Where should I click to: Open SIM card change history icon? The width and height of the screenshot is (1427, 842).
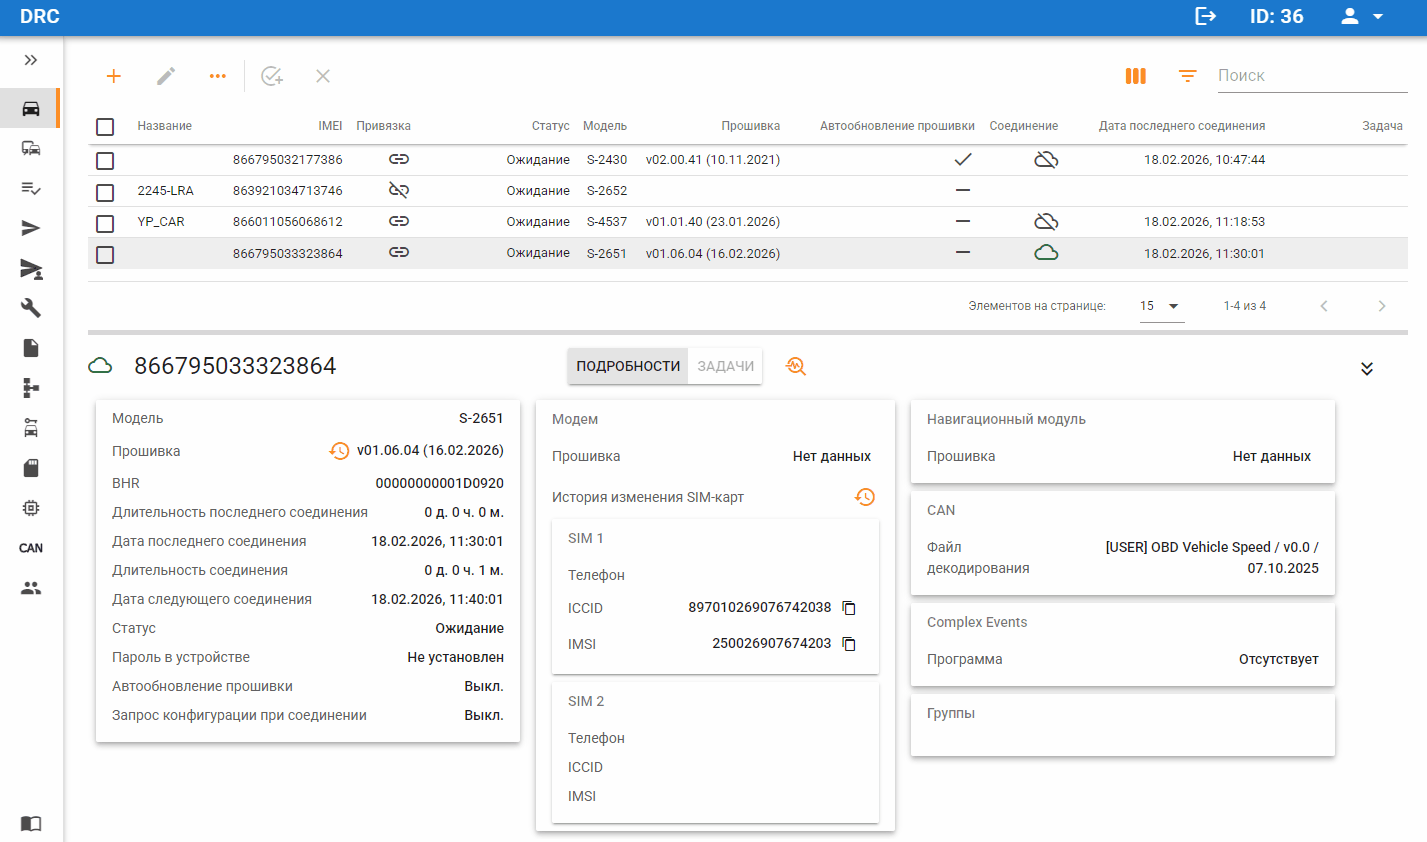tap(865, 497)
